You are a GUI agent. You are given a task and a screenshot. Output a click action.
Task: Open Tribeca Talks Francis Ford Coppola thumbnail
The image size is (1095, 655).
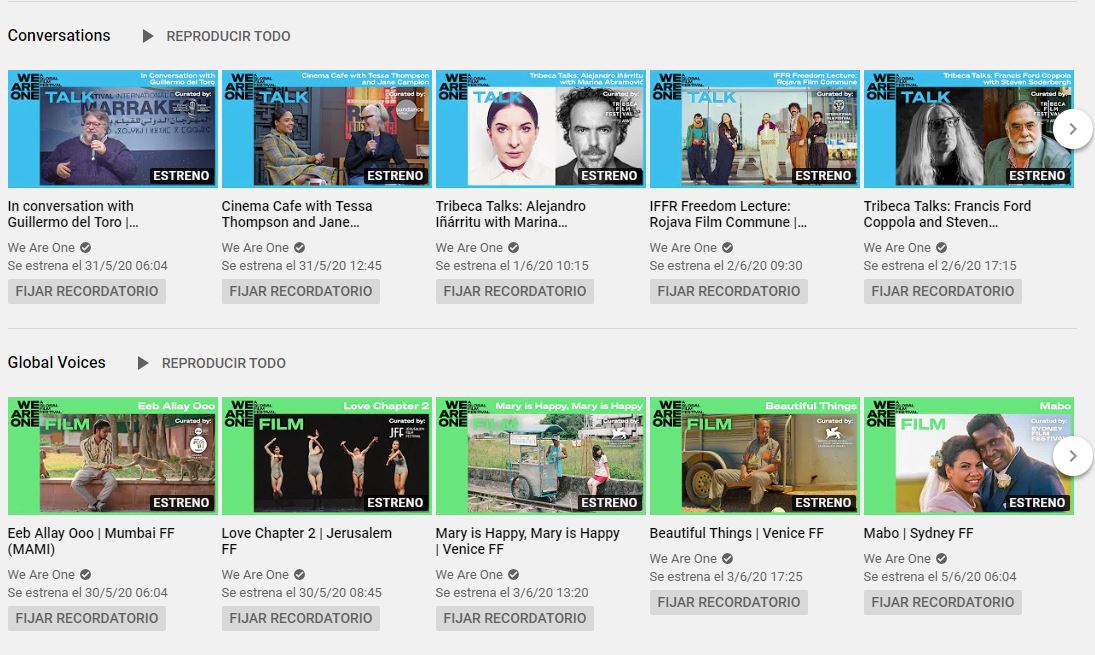coord(969,128)
